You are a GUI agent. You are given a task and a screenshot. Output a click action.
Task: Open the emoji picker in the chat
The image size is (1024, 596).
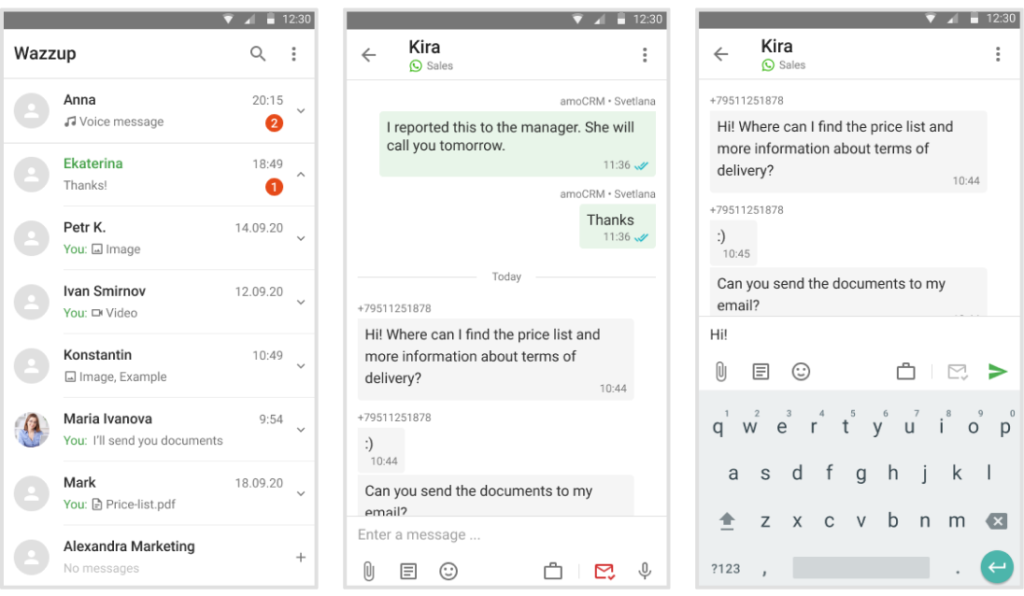448,571
